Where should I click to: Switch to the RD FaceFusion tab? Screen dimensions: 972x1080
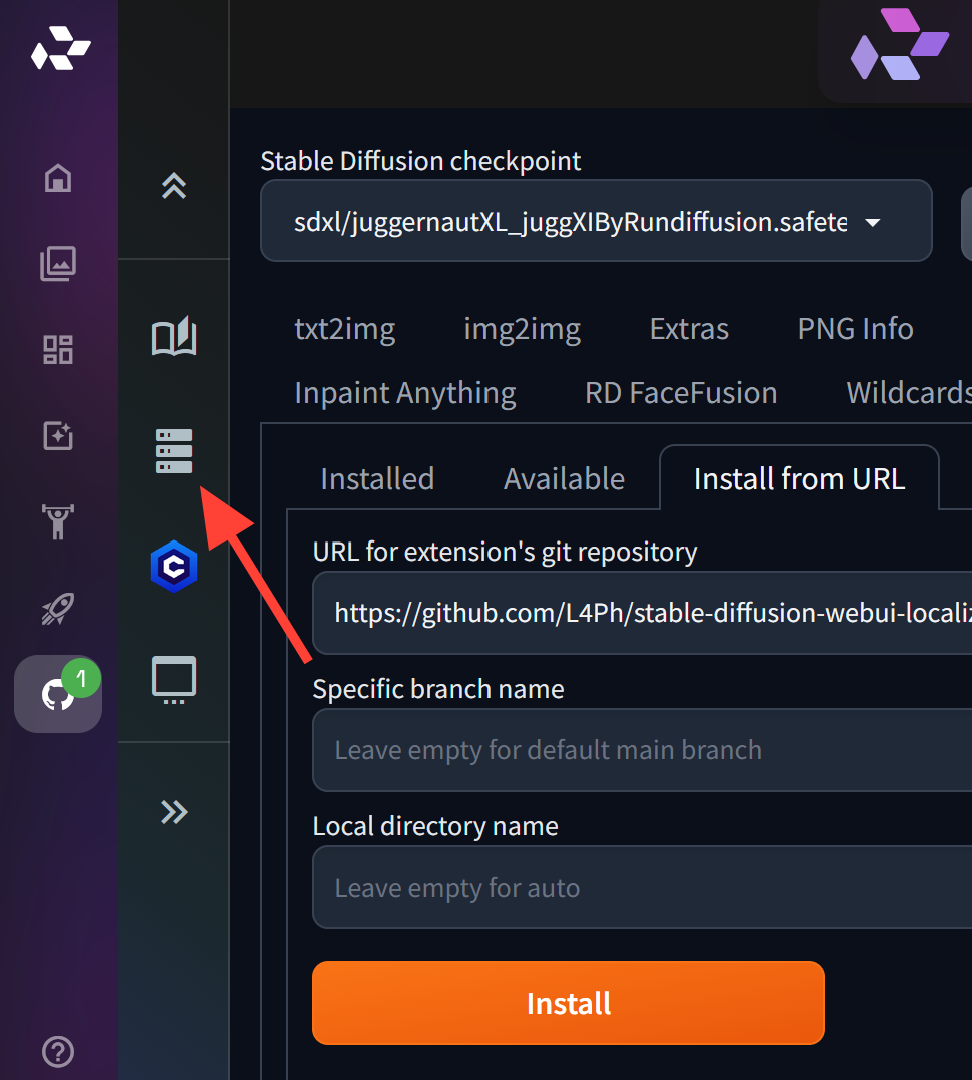click(x=681, y=392)
